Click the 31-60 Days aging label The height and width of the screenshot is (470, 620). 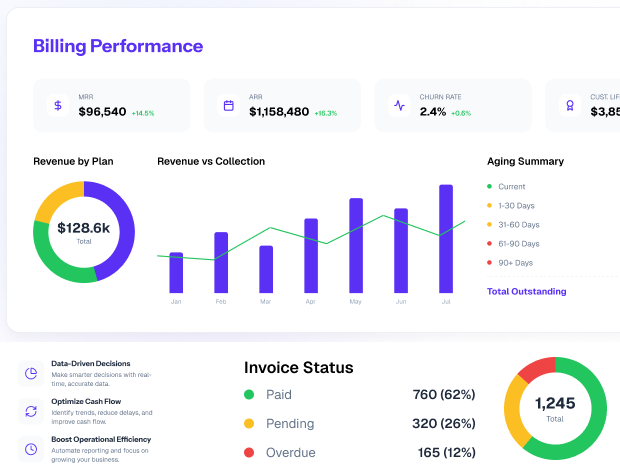tap(519, 225)
